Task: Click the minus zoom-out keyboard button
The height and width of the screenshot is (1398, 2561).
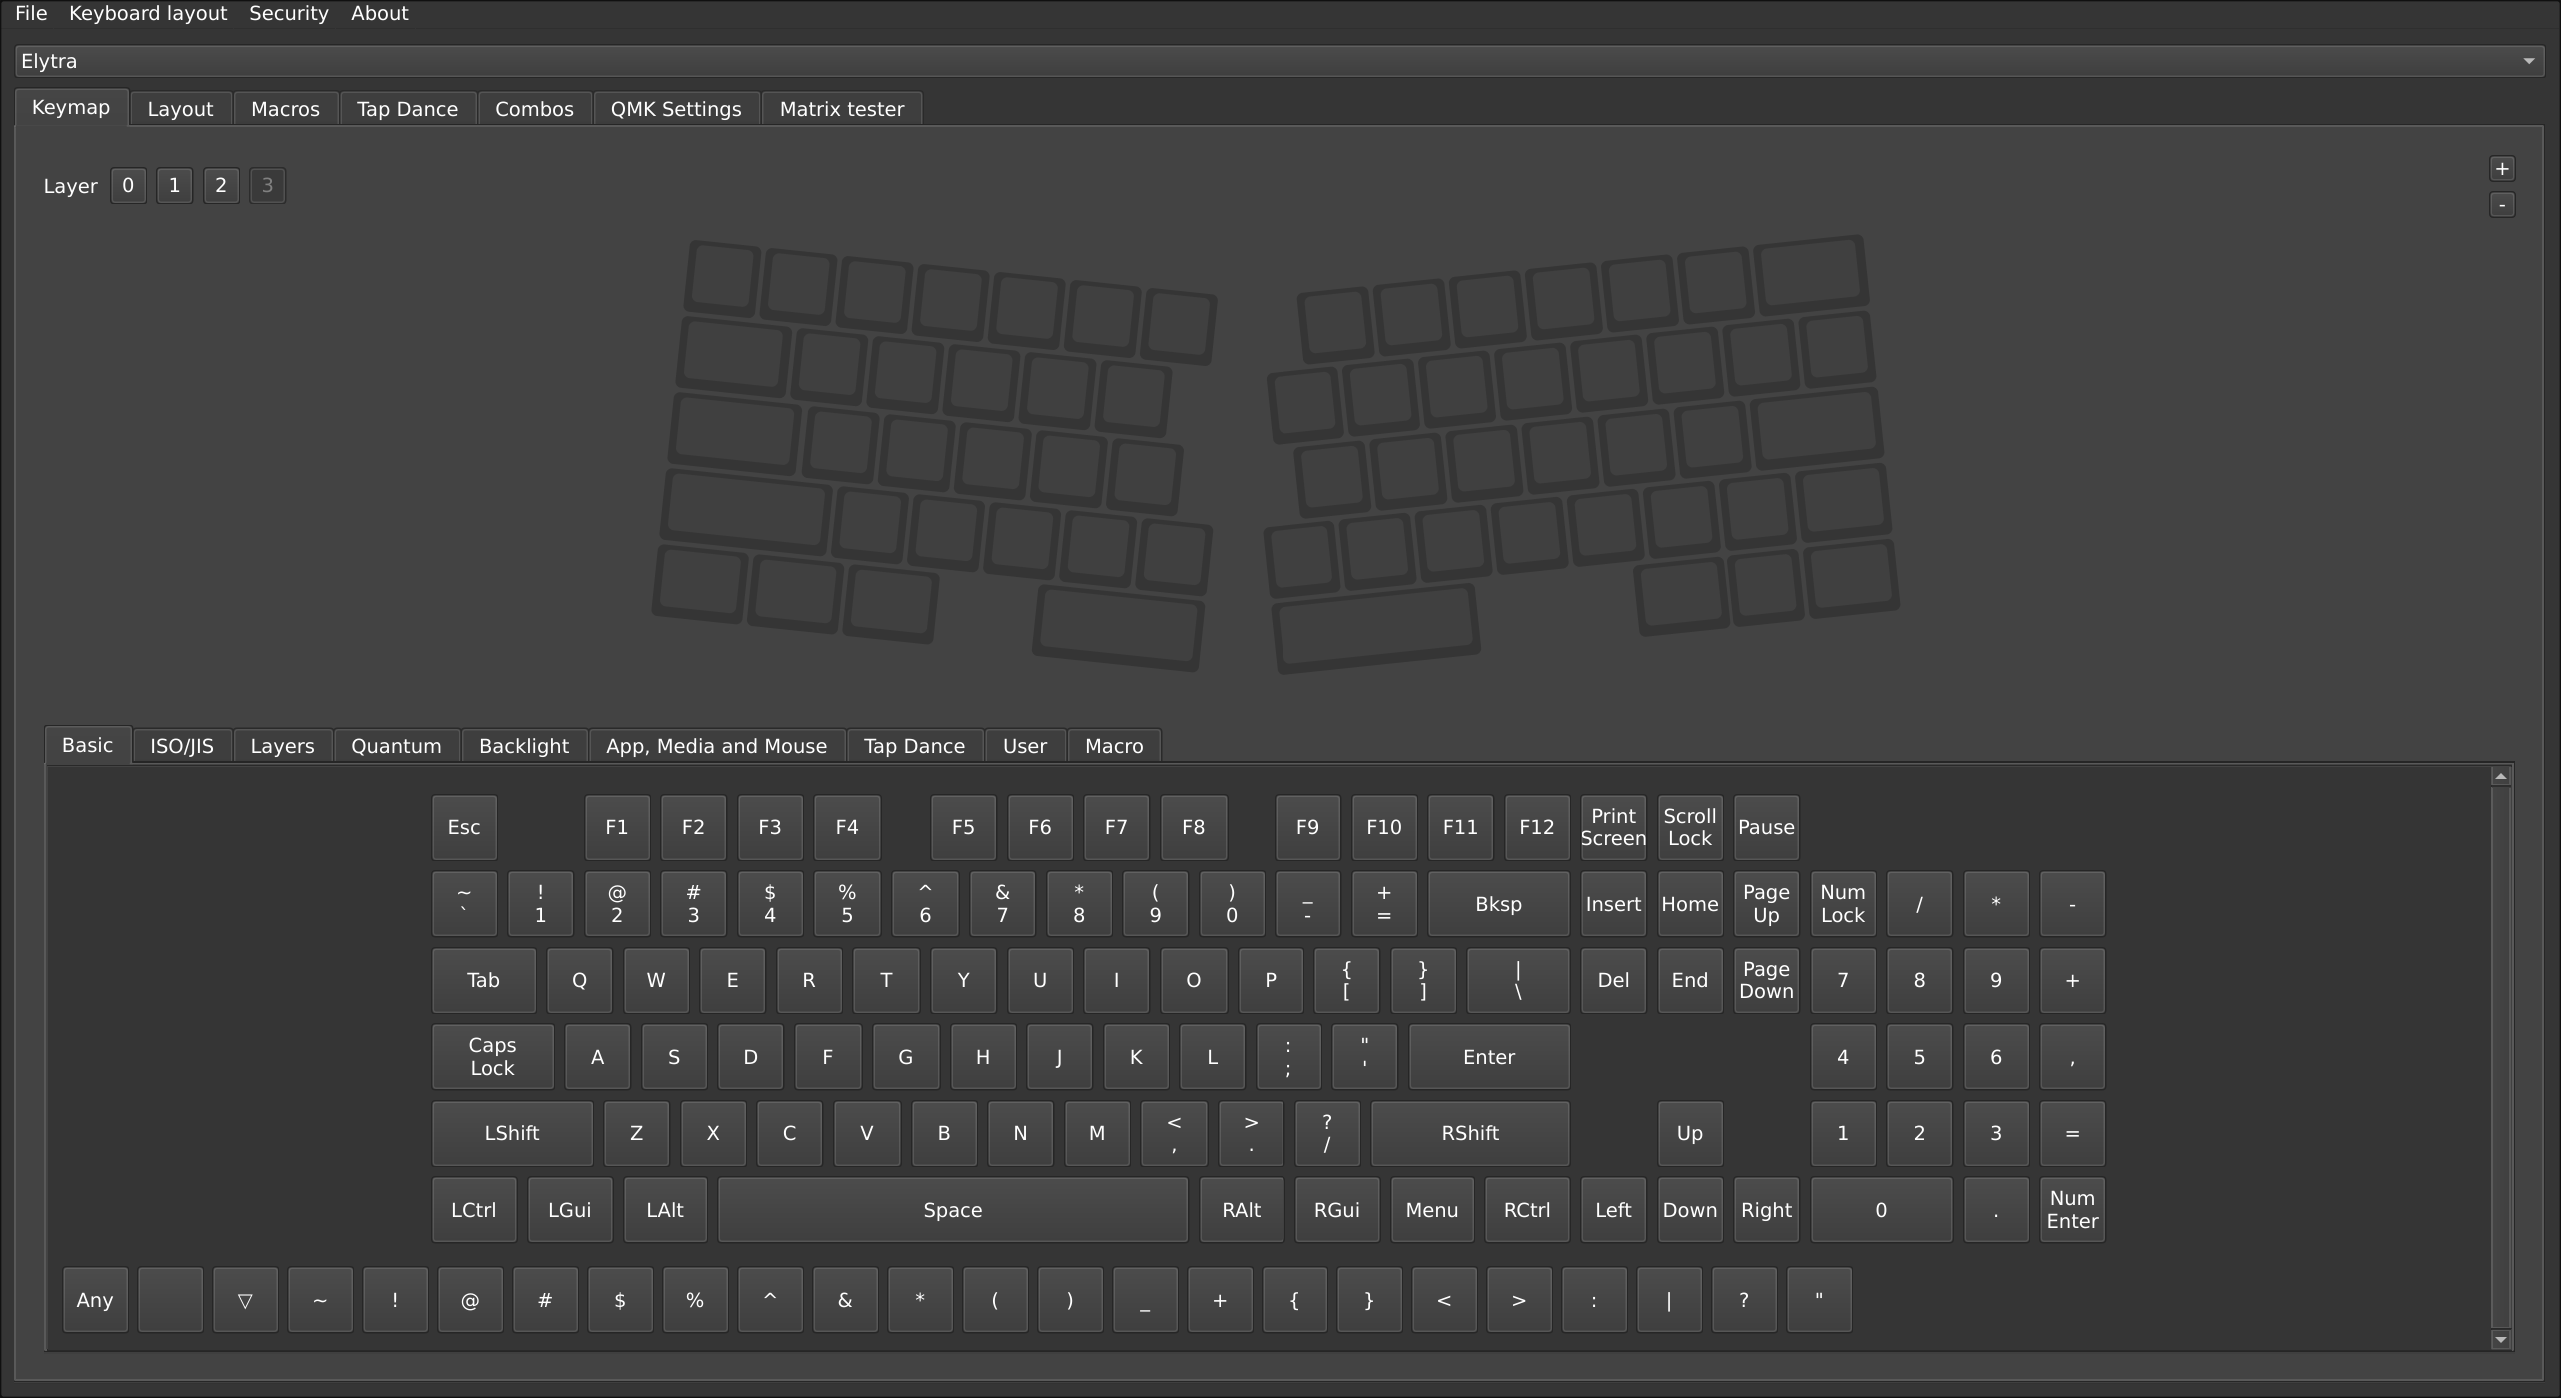Action: coord(2501,205)
